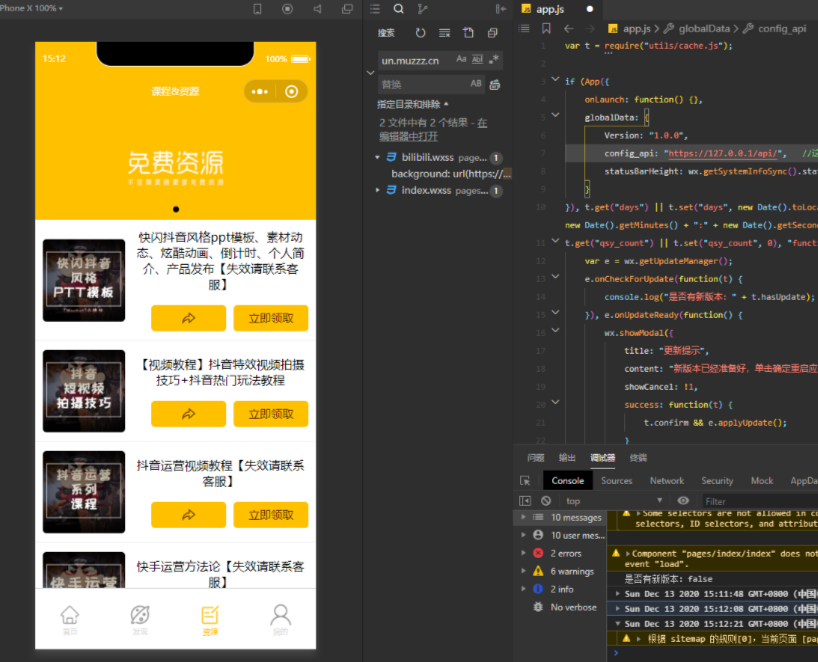Collapse the replace field chevron
The height and width of the screenshot is (662, 818).
[x=370, y=73]
